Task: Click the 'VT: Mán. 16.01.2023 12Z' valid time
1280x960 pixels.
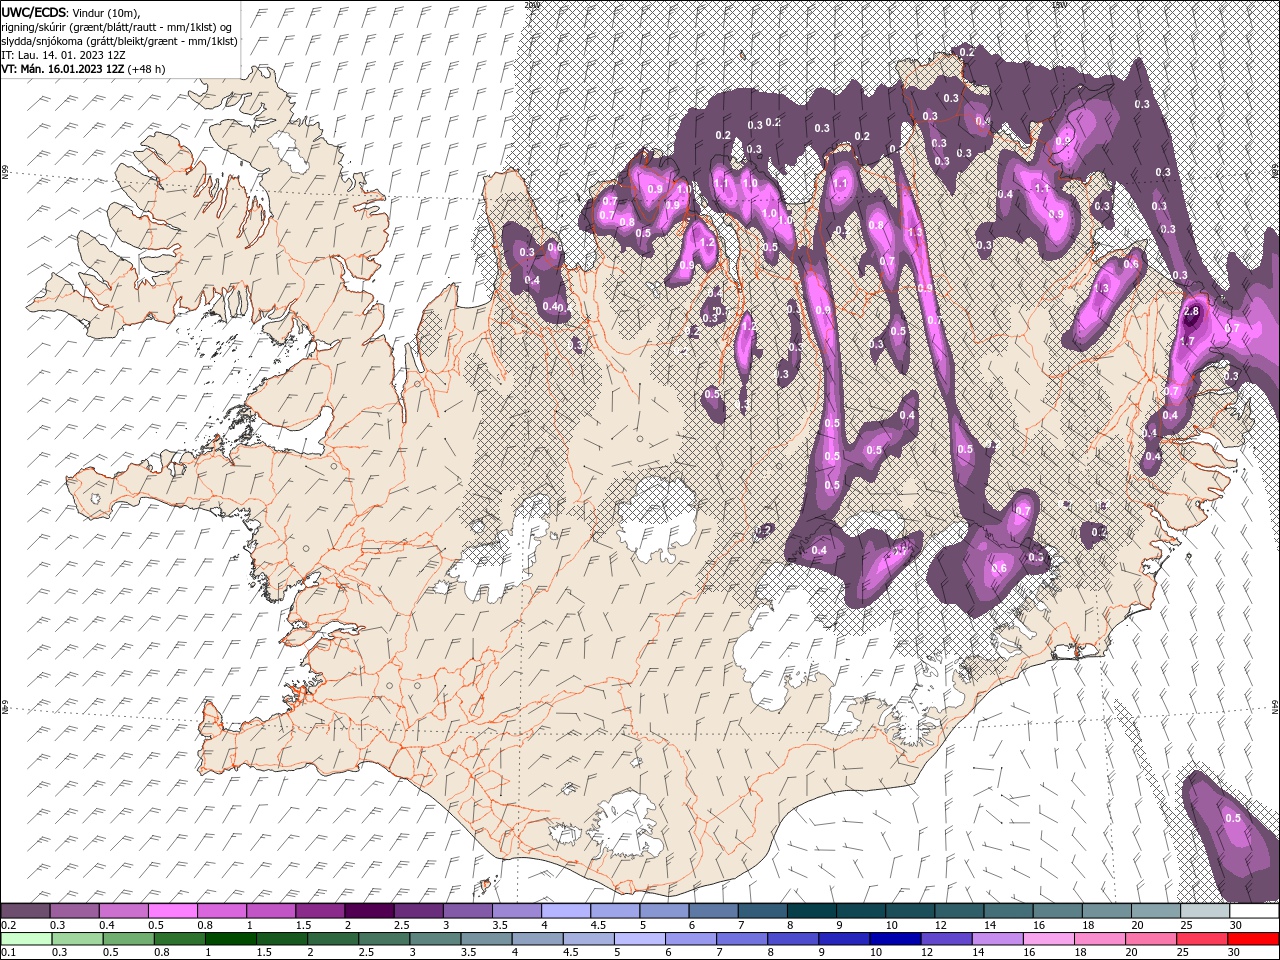Action: click(x=63, y=69)
